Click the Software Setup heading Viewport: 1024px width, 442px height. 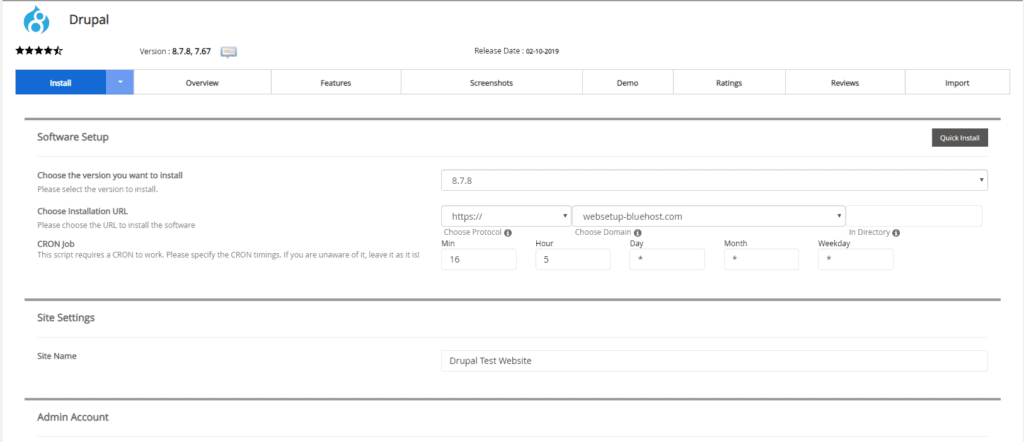[73, 137]
